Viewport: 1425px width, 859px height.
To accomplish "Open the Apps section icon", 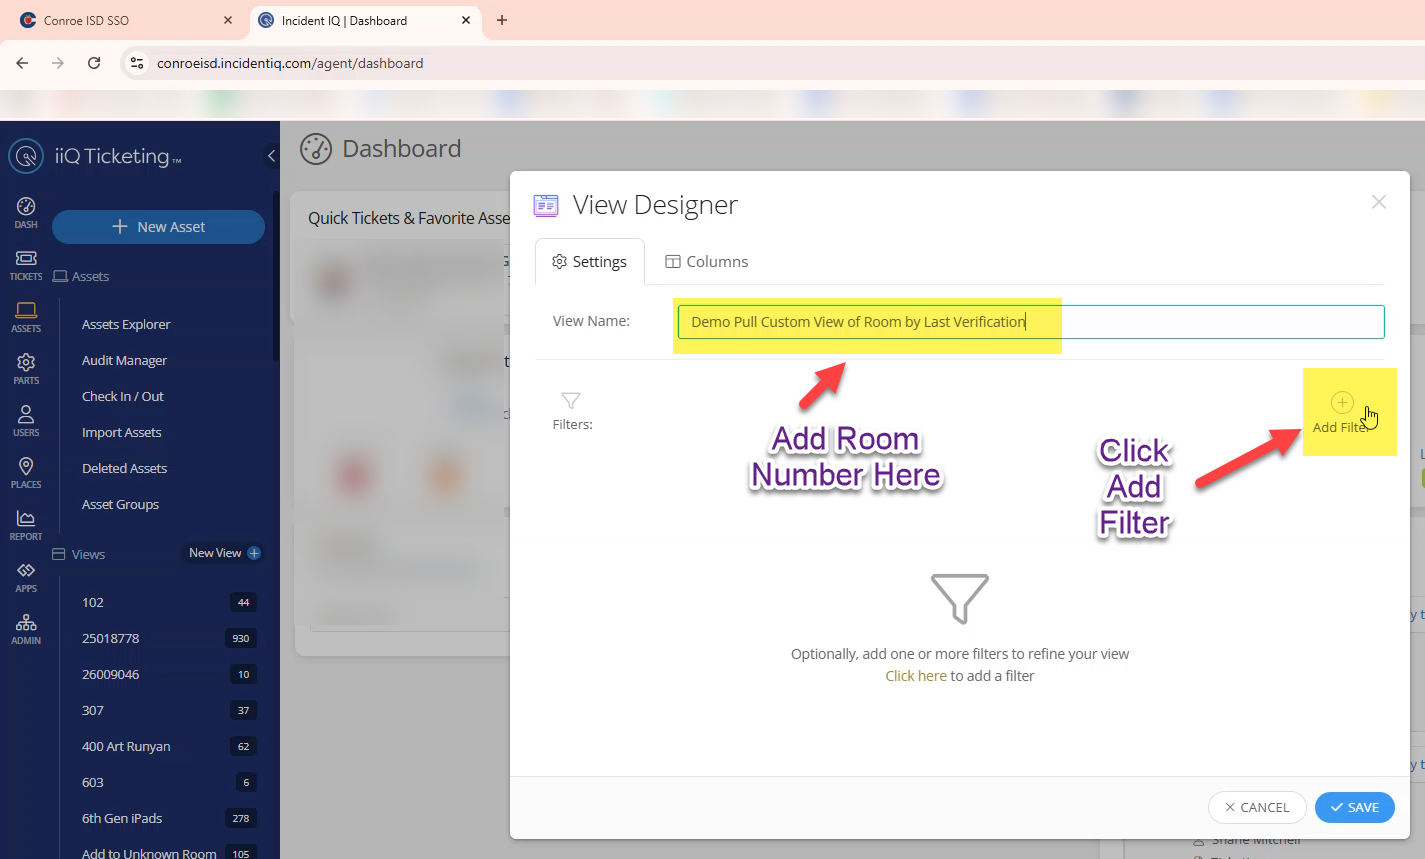I will coord(25,570).
